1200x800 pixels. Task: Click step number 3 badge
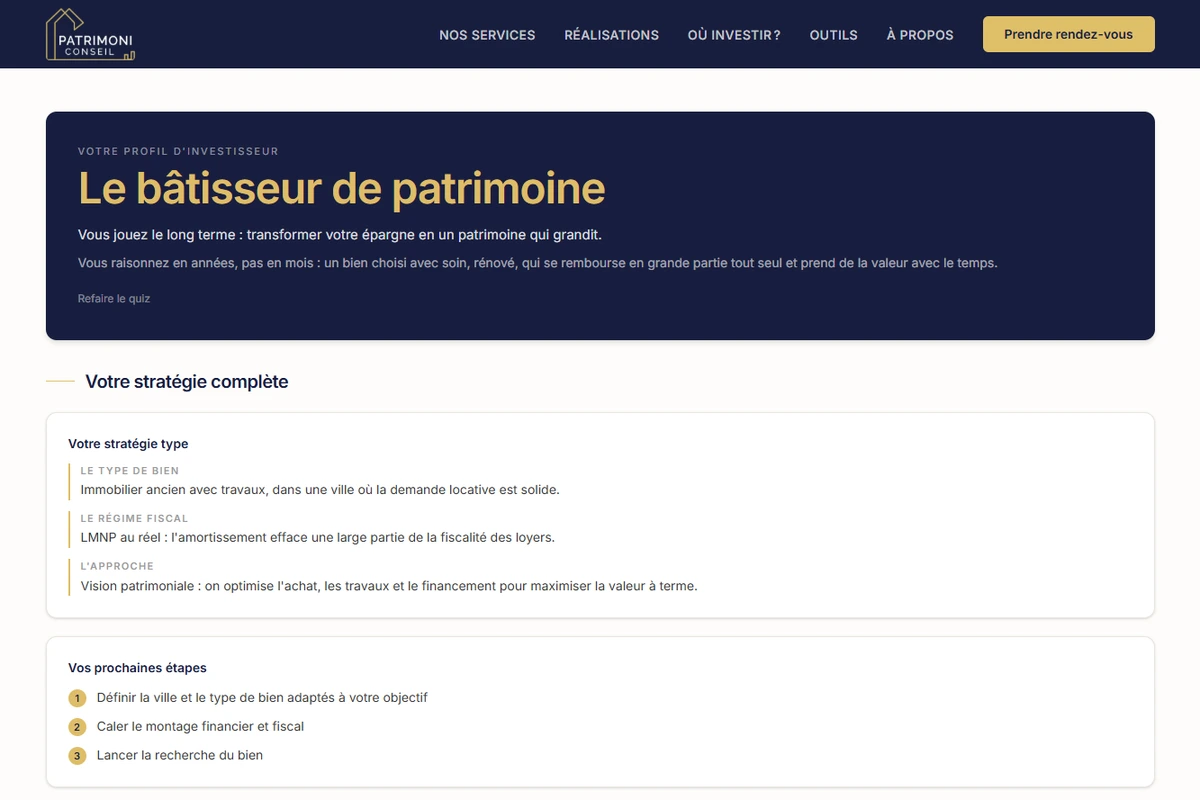(x=77, y=756)
